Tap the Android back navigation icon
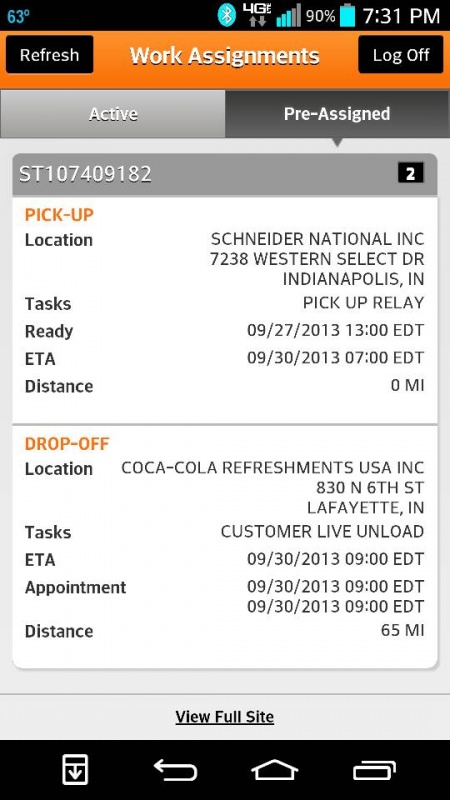450x800 pixels. pos(175,770)
